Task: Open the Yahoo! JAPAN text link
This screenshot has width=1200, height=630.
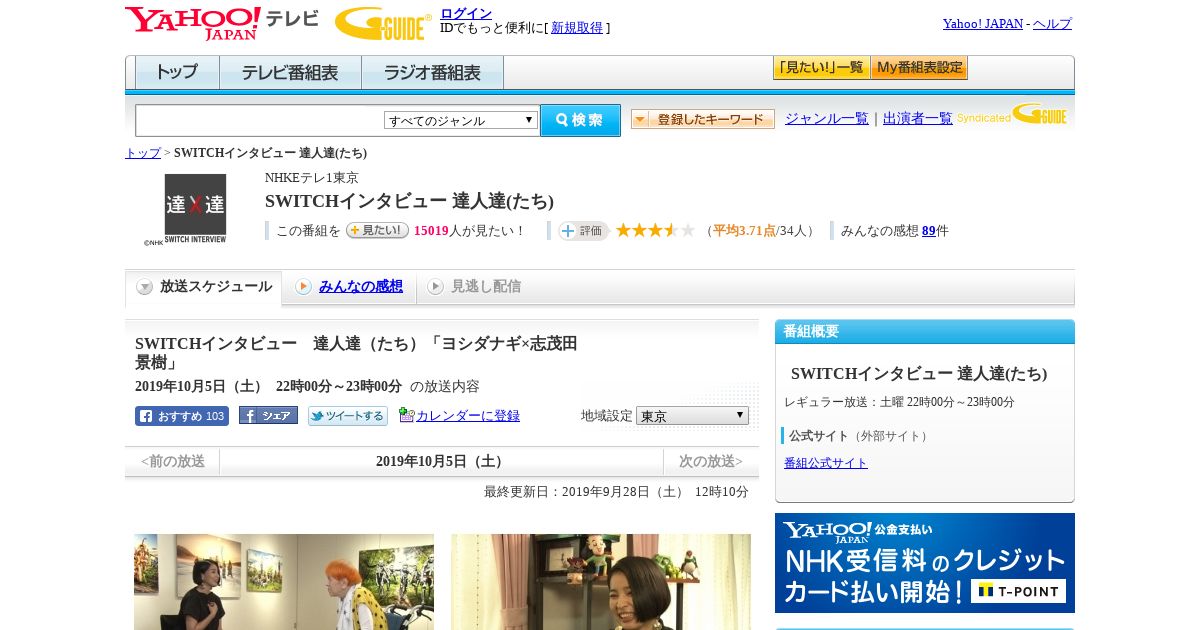Action: click(983, 24)
